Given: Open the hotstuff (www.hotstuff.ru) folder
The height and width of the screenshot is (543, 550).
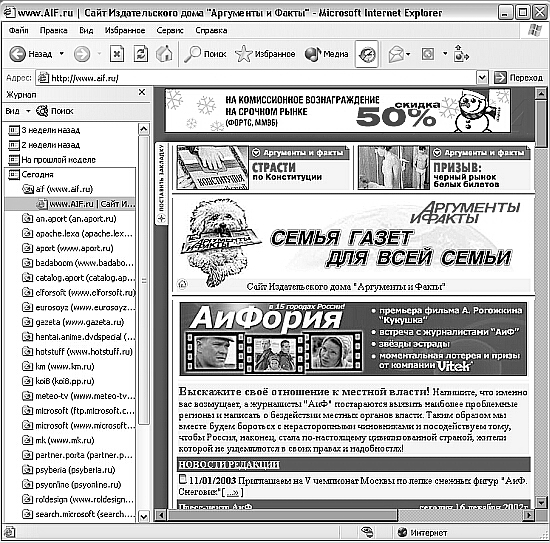Looking at the screenshot, I should 77,351.
